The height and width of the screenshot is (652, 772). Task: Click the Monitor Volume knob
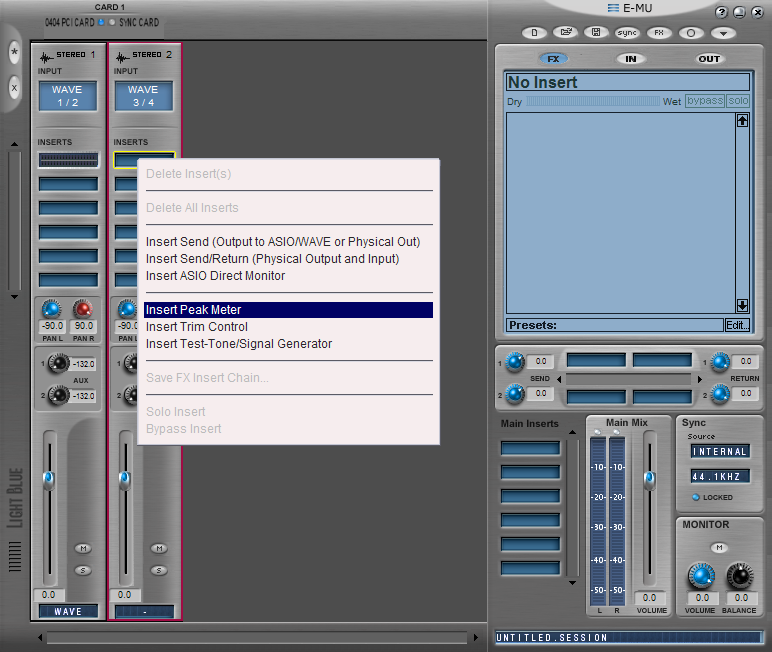click(701, 576)
